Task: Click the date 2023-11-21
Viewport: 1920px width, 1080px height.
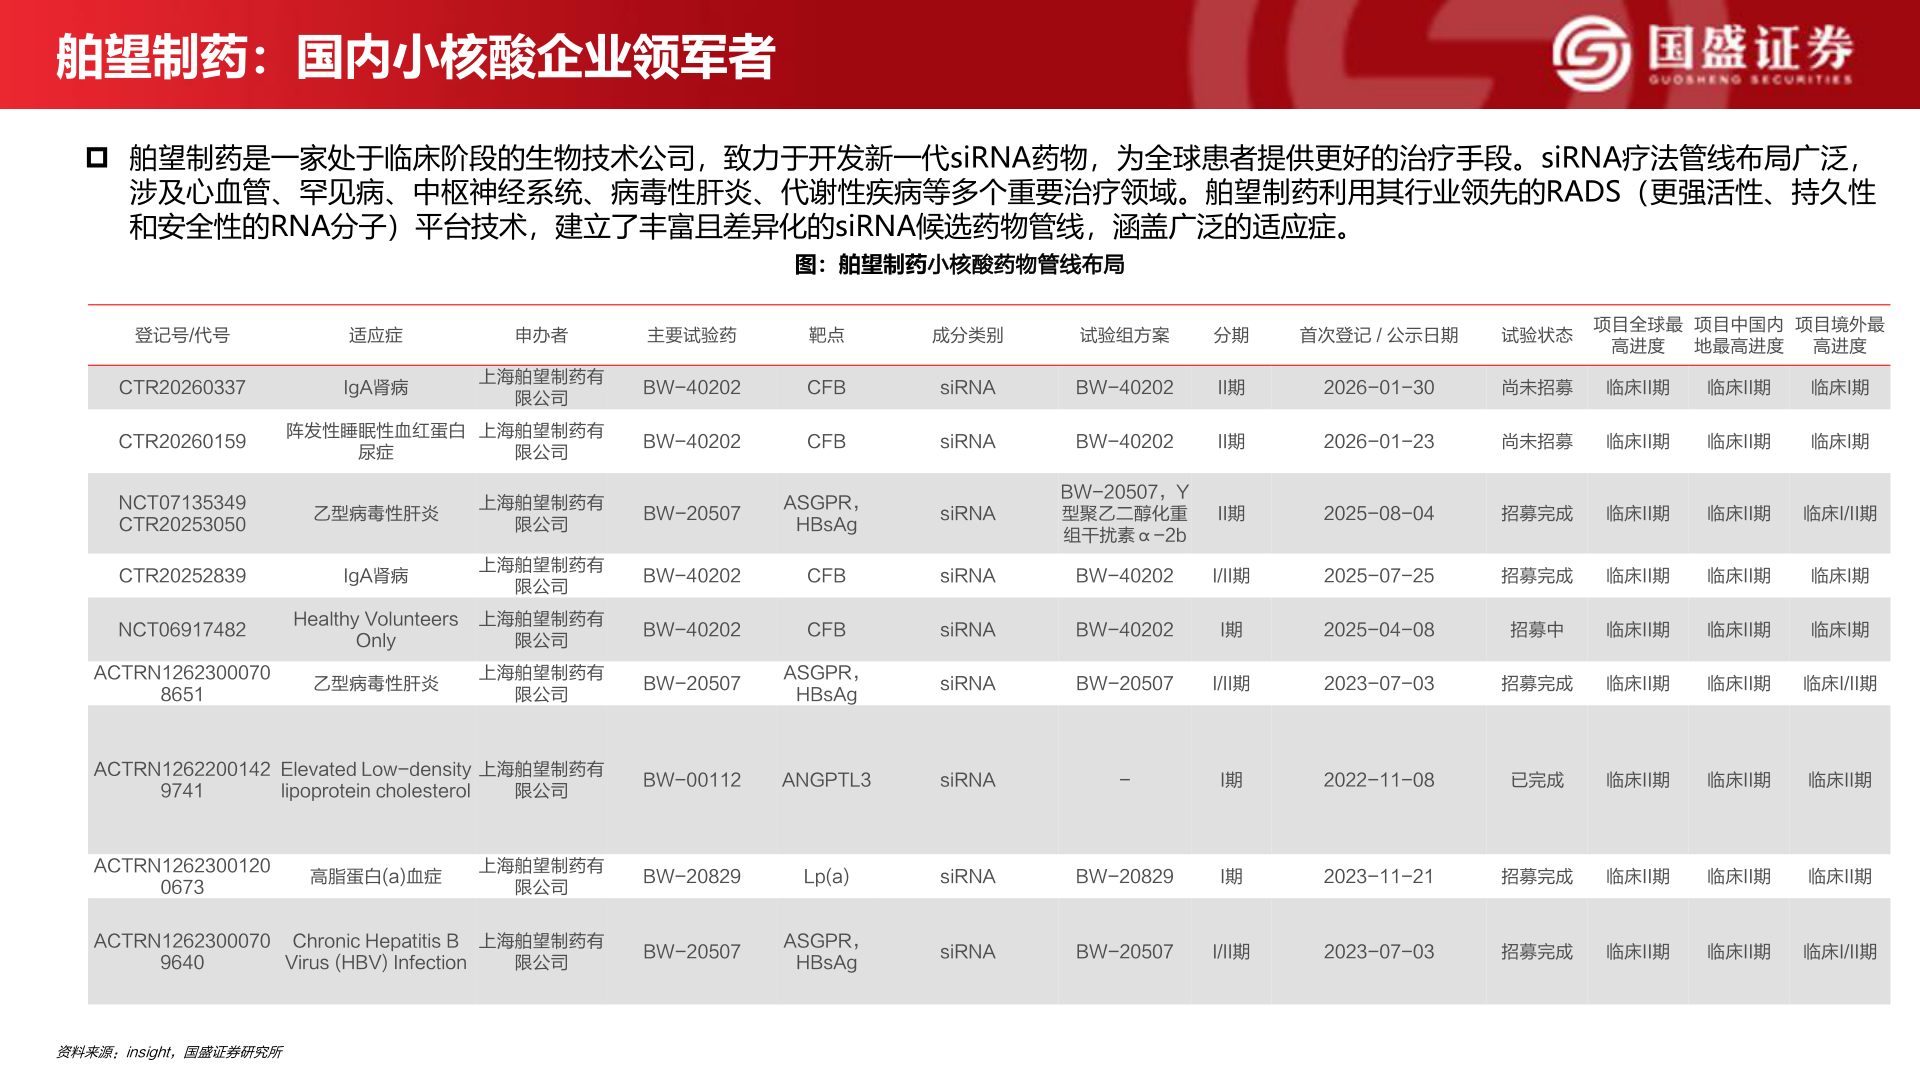Action: click(1379, 876)
